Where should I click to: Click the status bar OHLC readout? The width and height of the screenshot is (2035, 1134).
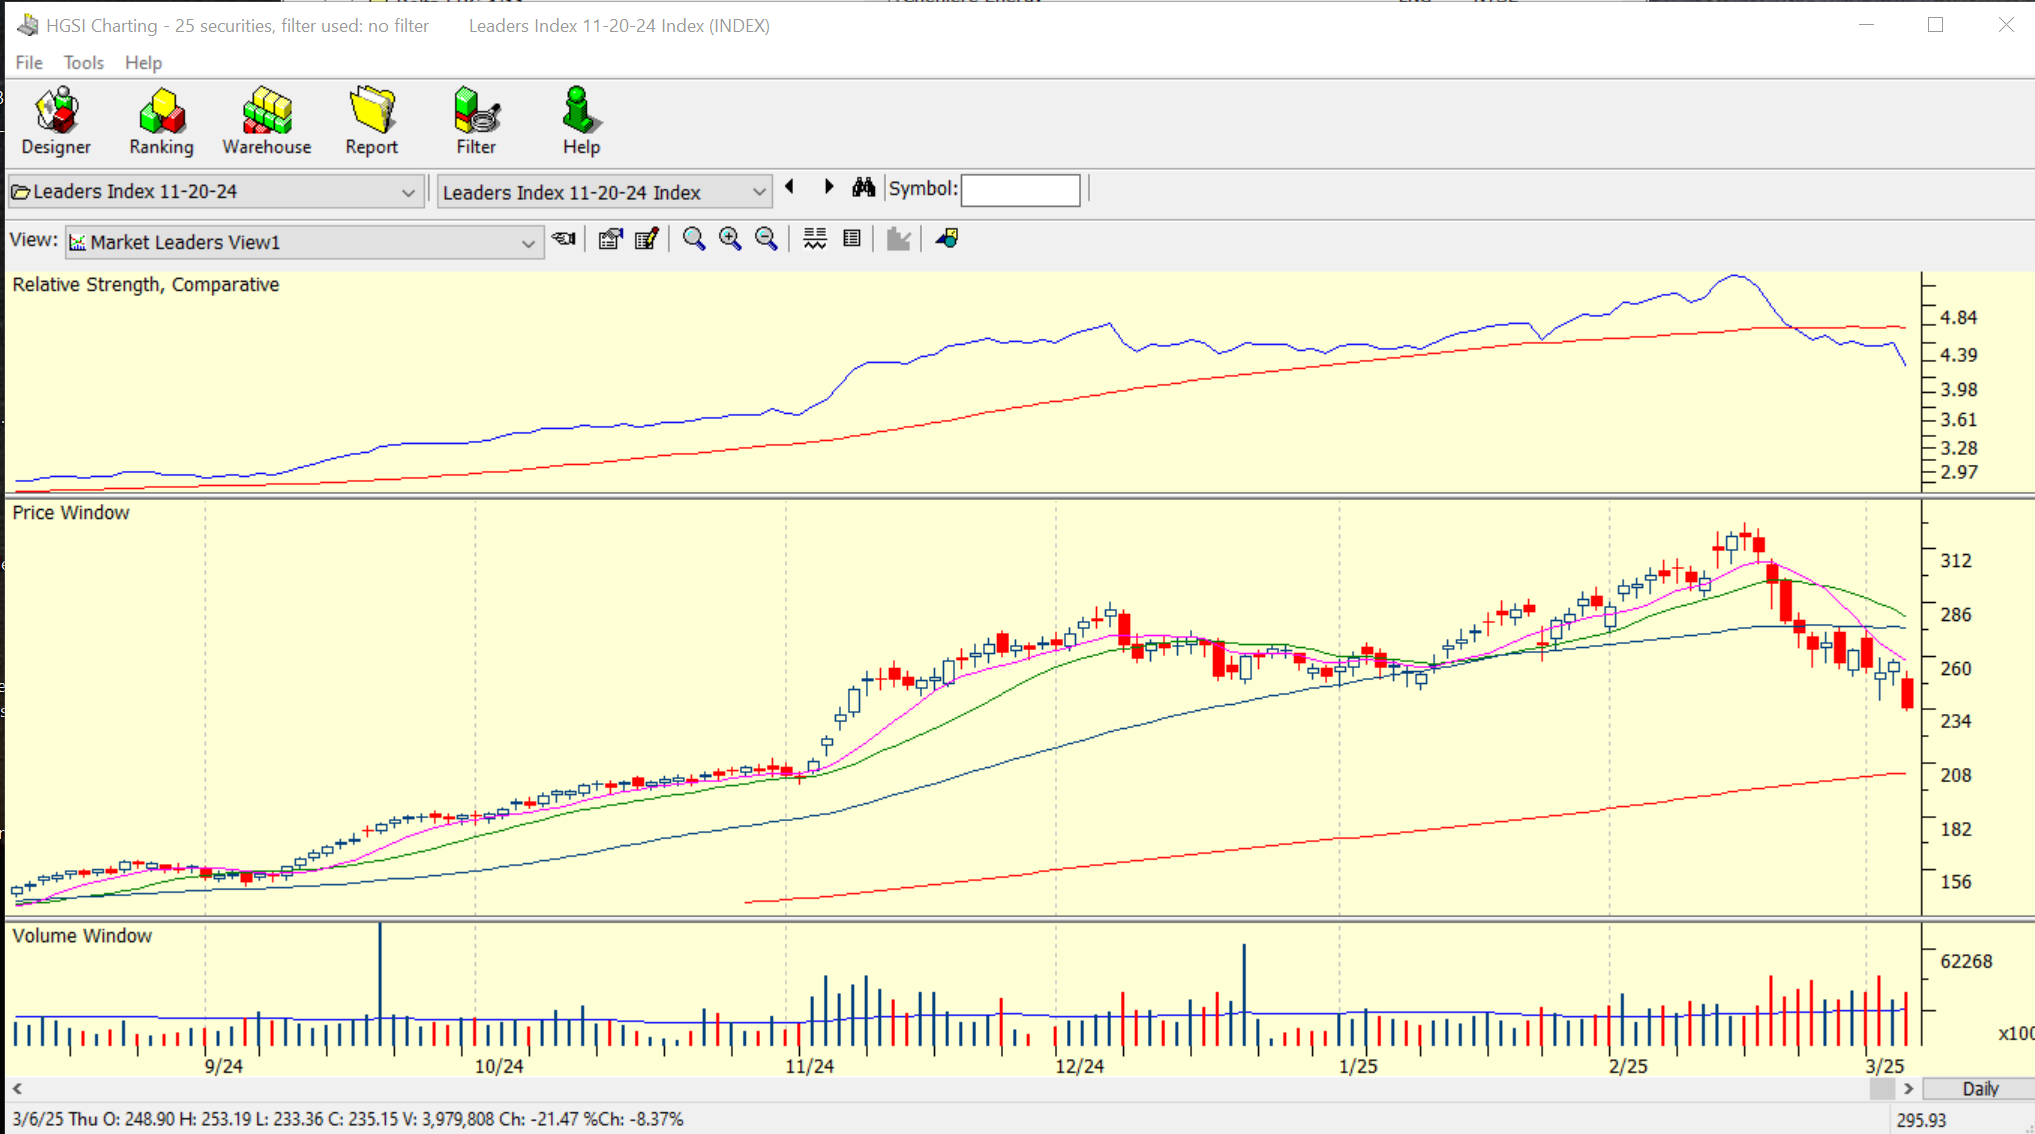tap(348, 1120)
